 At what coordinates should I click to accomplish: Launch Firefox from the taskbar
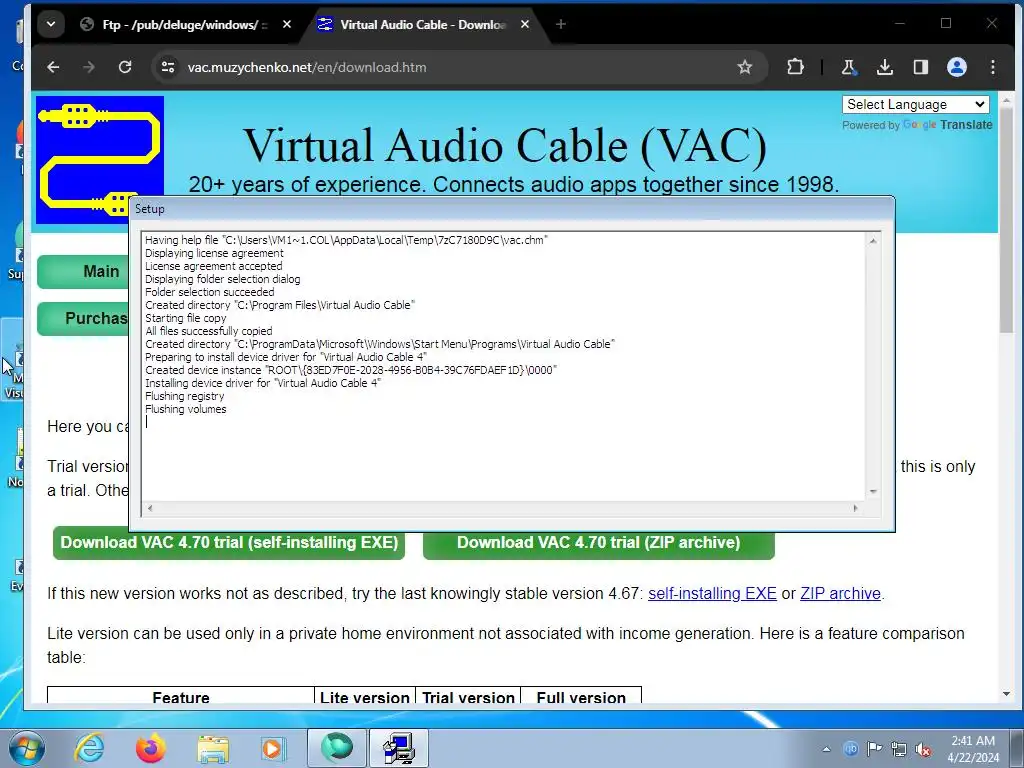pyautogui.click(x=151, y=748)
